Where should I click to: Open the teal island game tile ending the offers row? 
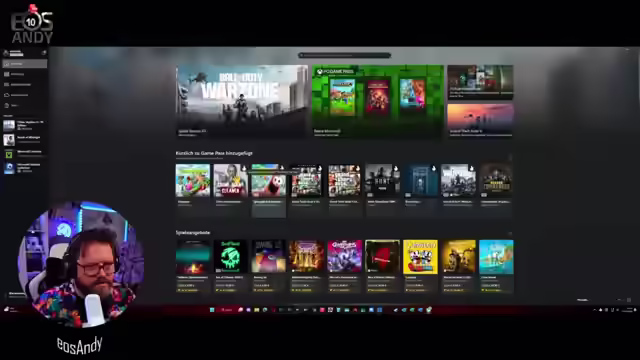496,266
